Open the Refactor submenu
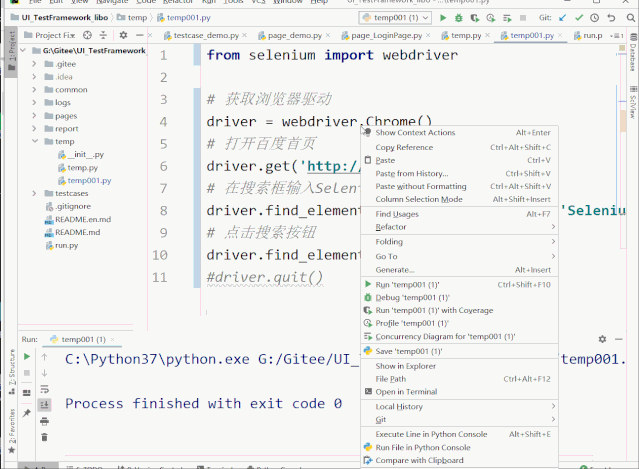This screenshot has width=639, height=469. [x=391, y=227]
